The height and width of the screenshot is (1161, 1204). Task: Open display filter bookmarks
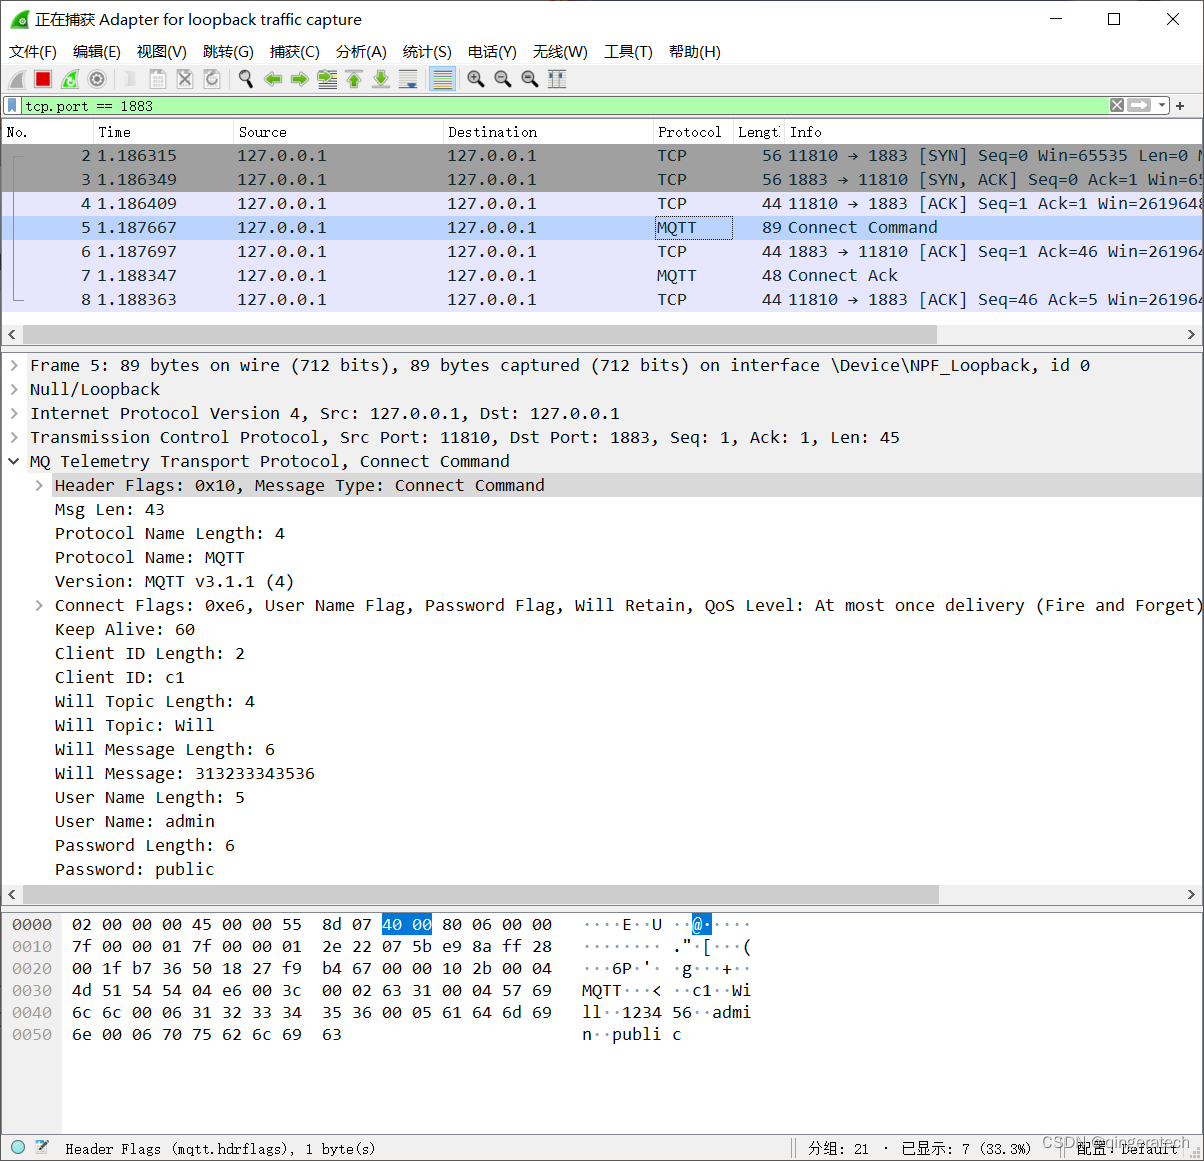12,105
